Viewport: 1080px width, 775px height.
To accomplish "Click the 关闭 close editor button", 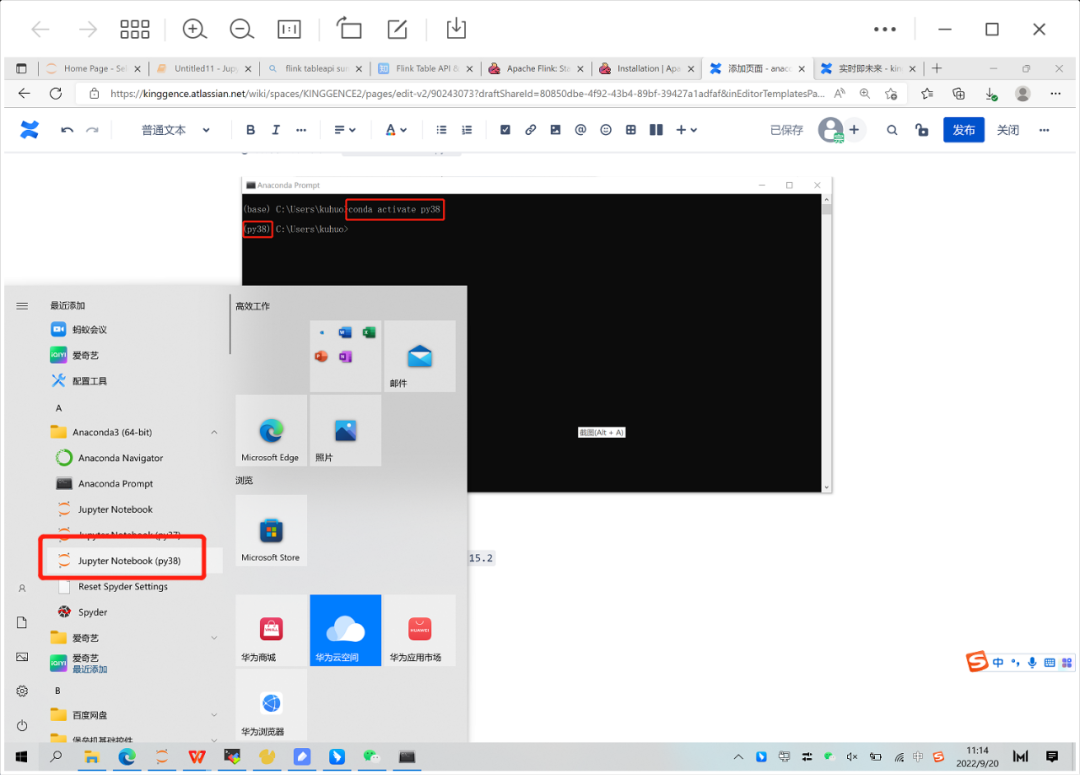I will (1008, 130).
